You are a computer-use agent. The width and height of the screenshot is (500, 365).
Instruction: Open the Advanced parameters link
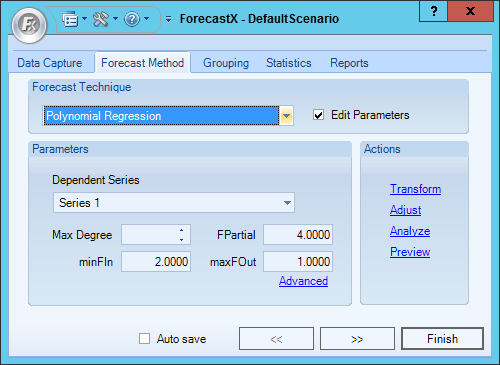point(303,281)
